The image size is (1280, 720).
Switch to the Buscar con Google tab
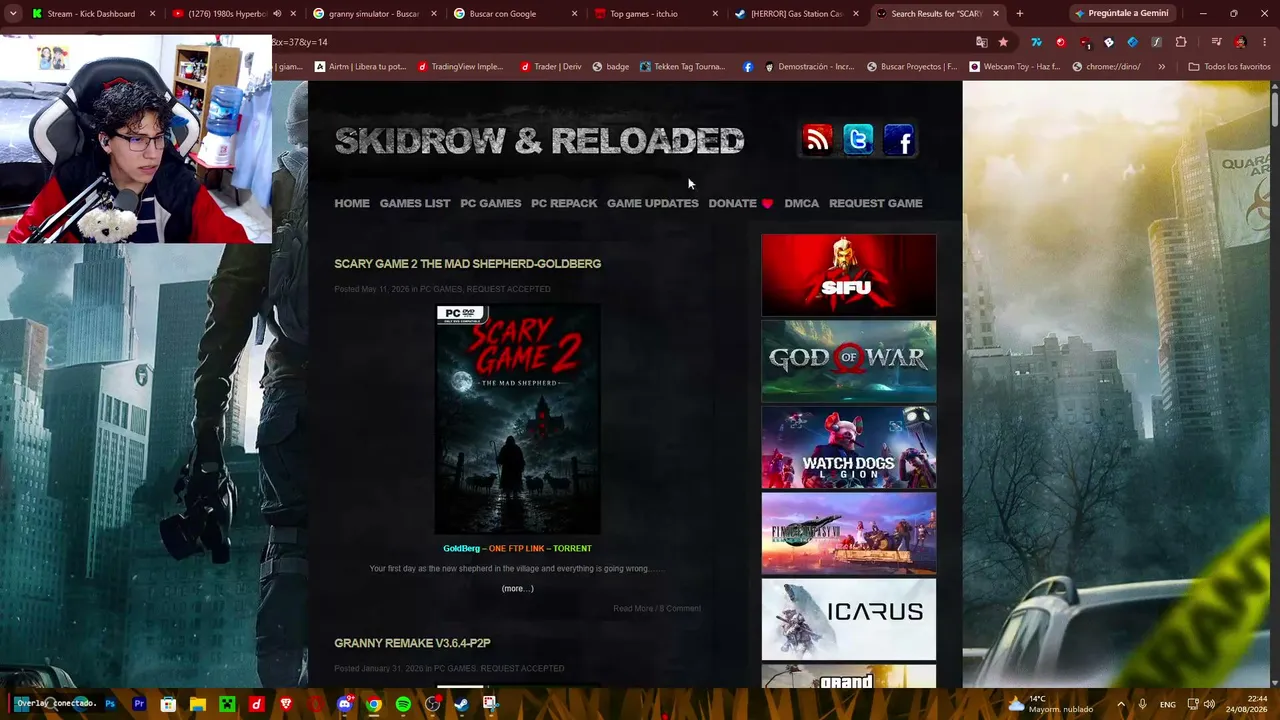pos(514,14)
